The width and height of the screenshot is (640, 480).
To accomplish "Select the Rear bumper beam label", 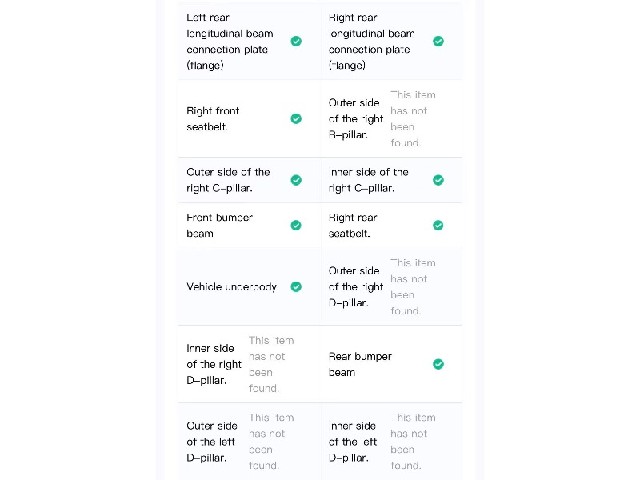I will [360, 364].
